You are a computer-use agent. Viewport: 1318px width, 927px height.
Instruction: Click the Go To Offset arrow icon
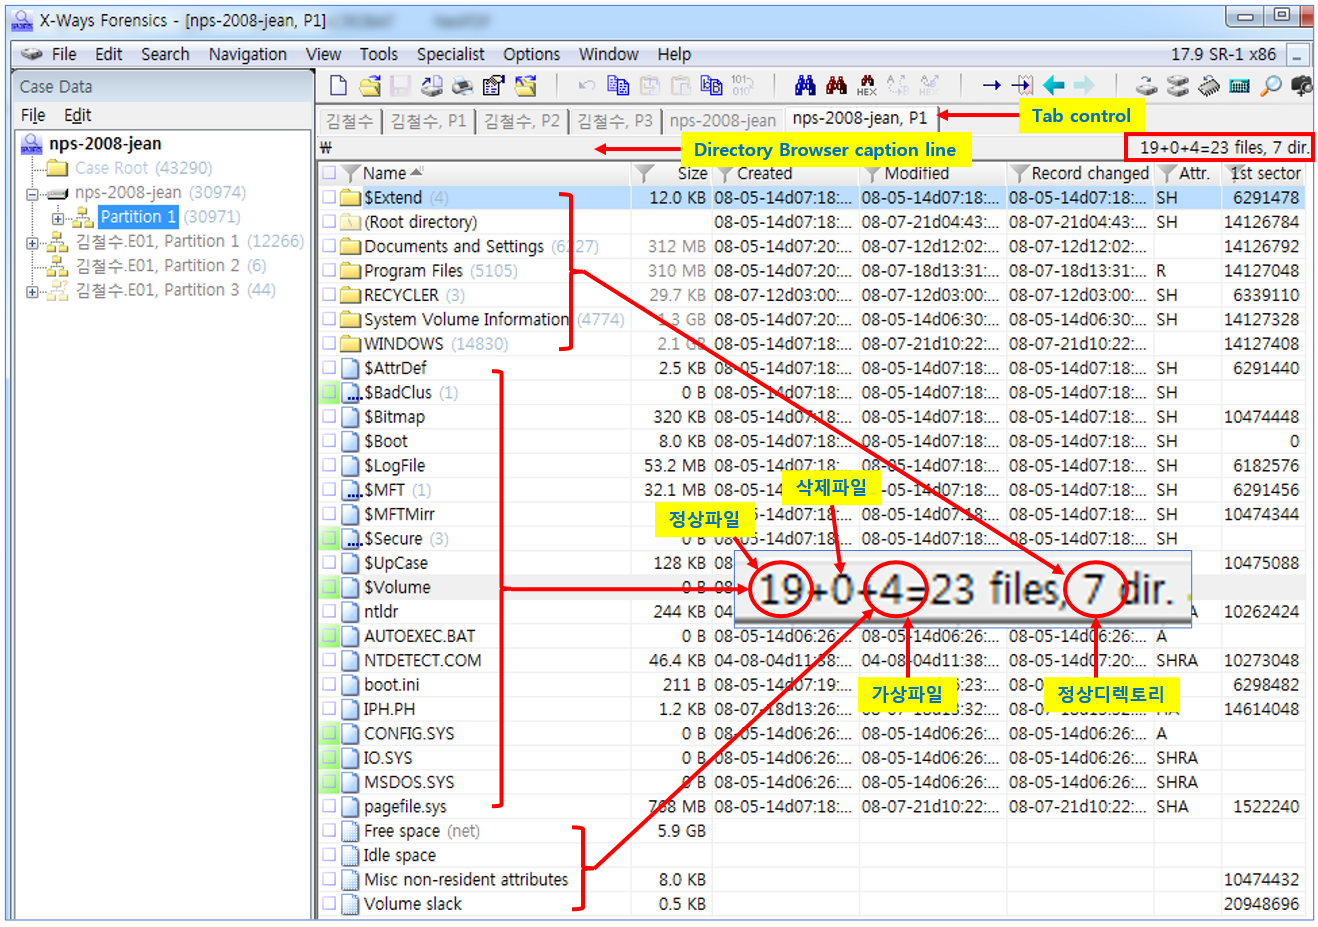coord(991,86)
